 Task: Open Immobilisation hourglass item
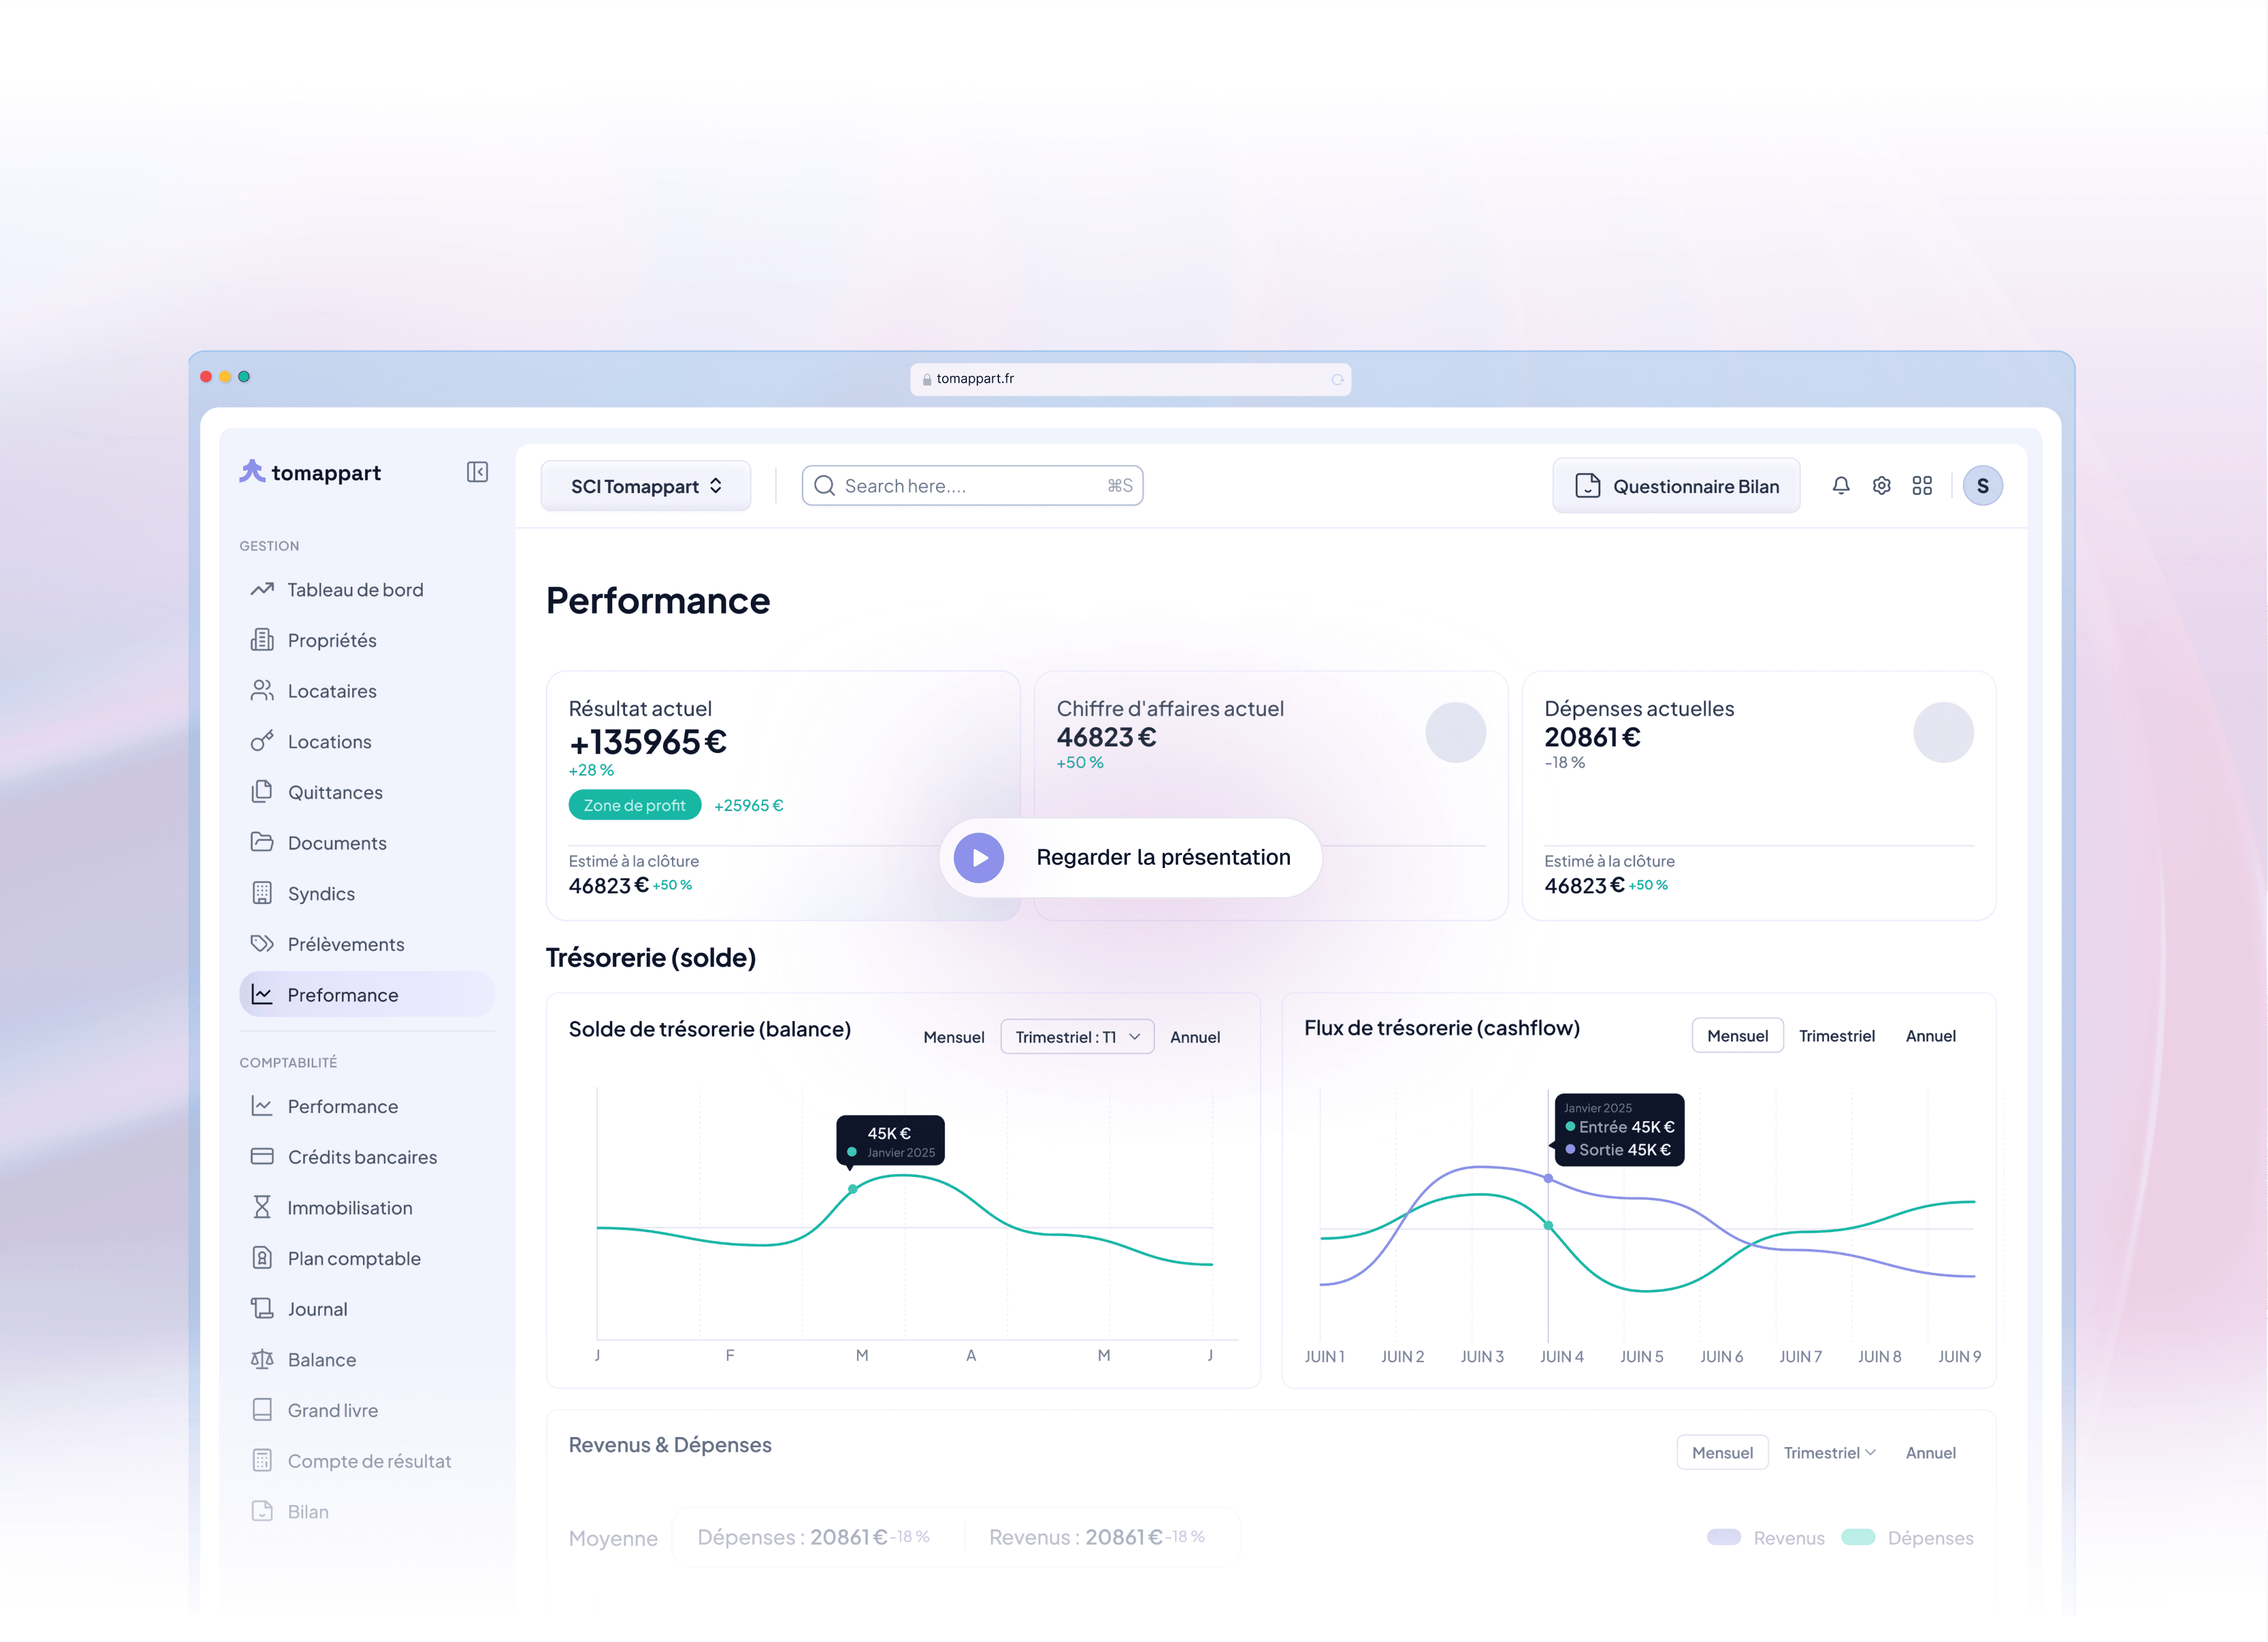pos(349,1208)
